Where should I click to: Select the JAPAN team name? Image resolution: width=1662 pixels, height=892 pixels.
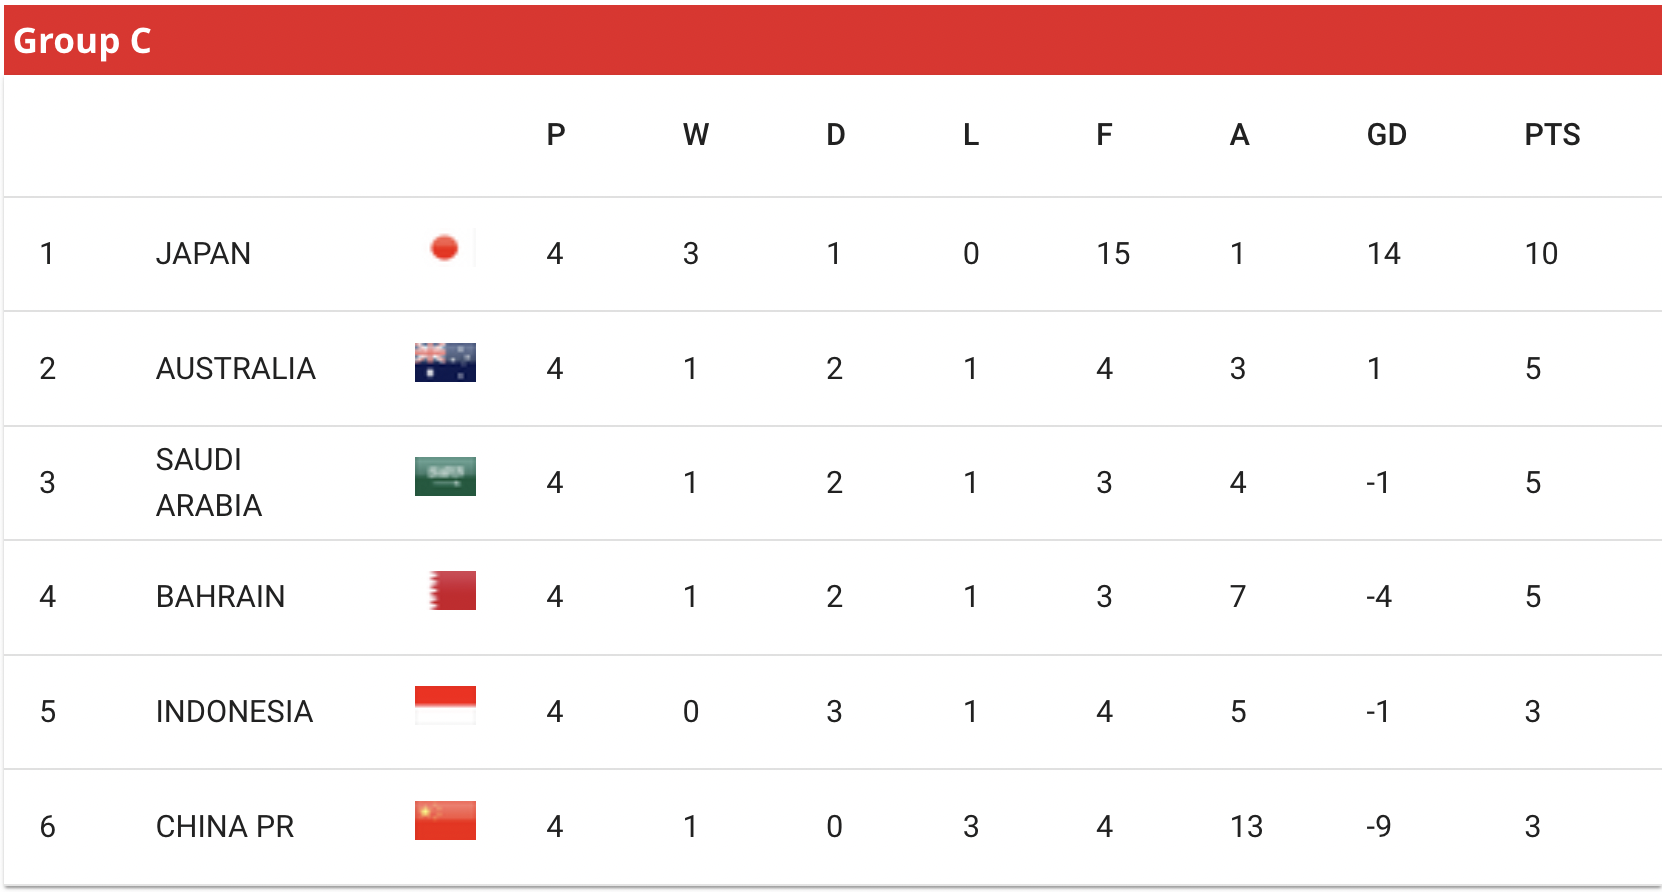pos(203,254)
